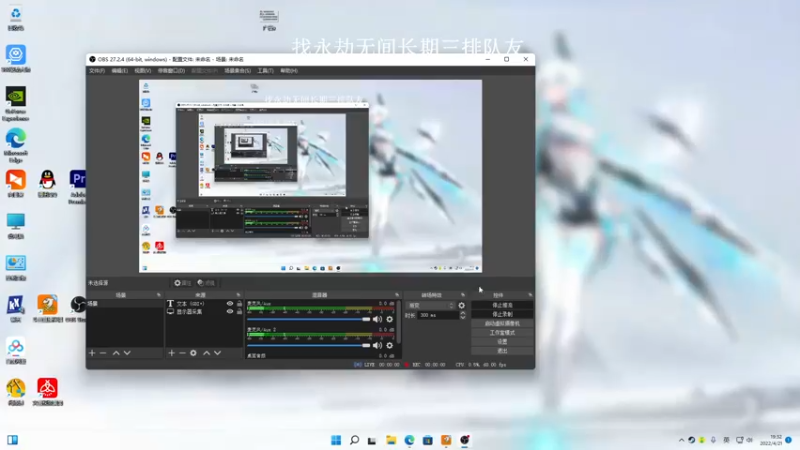Start the virtual camera
Image resolution: width=800 pixels, height=450 pixels.
pyautogui.click(x=503, y=323)
